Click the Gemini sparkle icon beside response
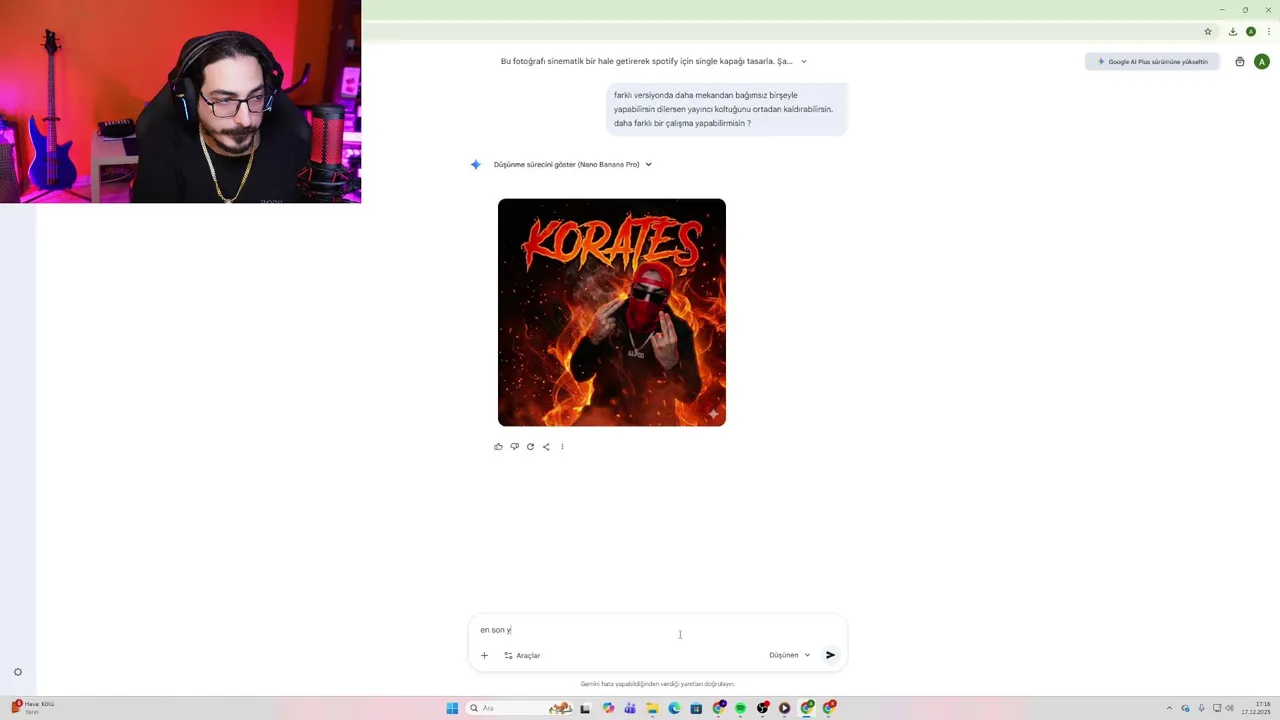This screenshot has width=1280, height=720. 476,164
